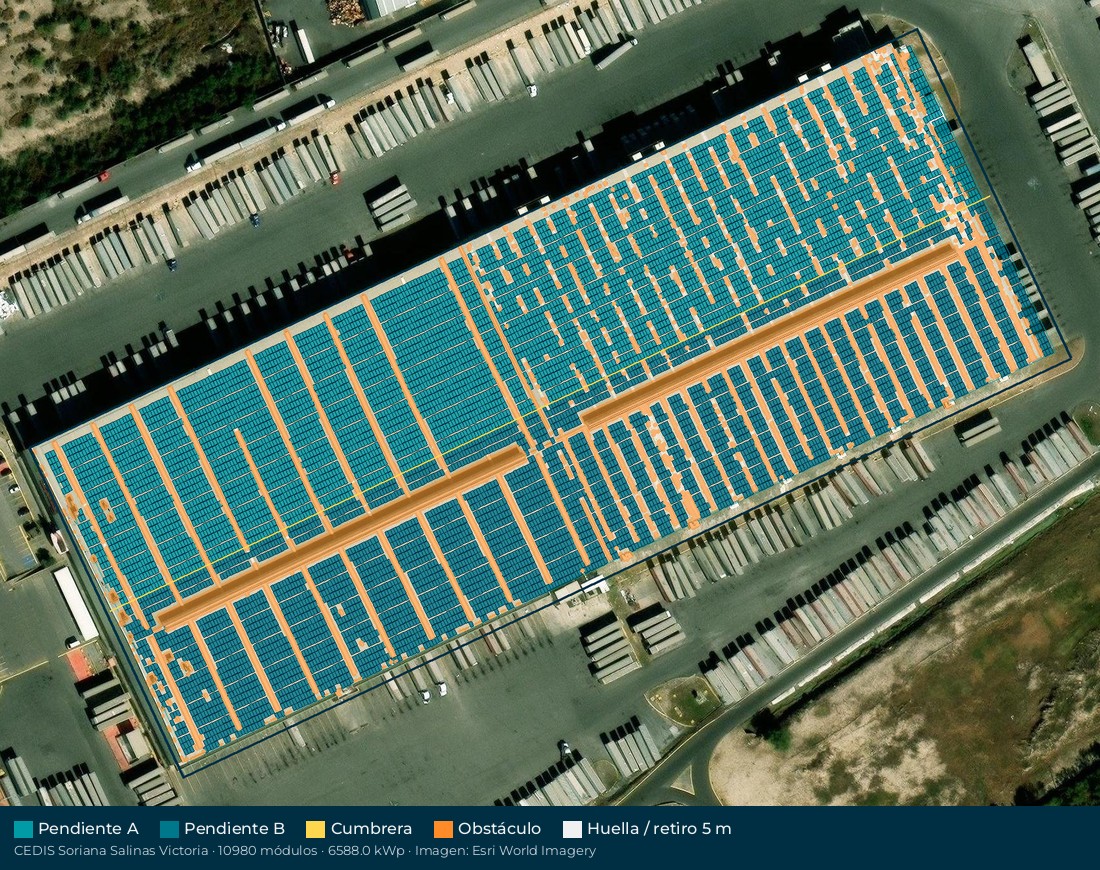Click the 'CEDIS Soriana Salinas Victoria' caption text
Viewport: 1100px width, 870px height.
click(110, 851)
